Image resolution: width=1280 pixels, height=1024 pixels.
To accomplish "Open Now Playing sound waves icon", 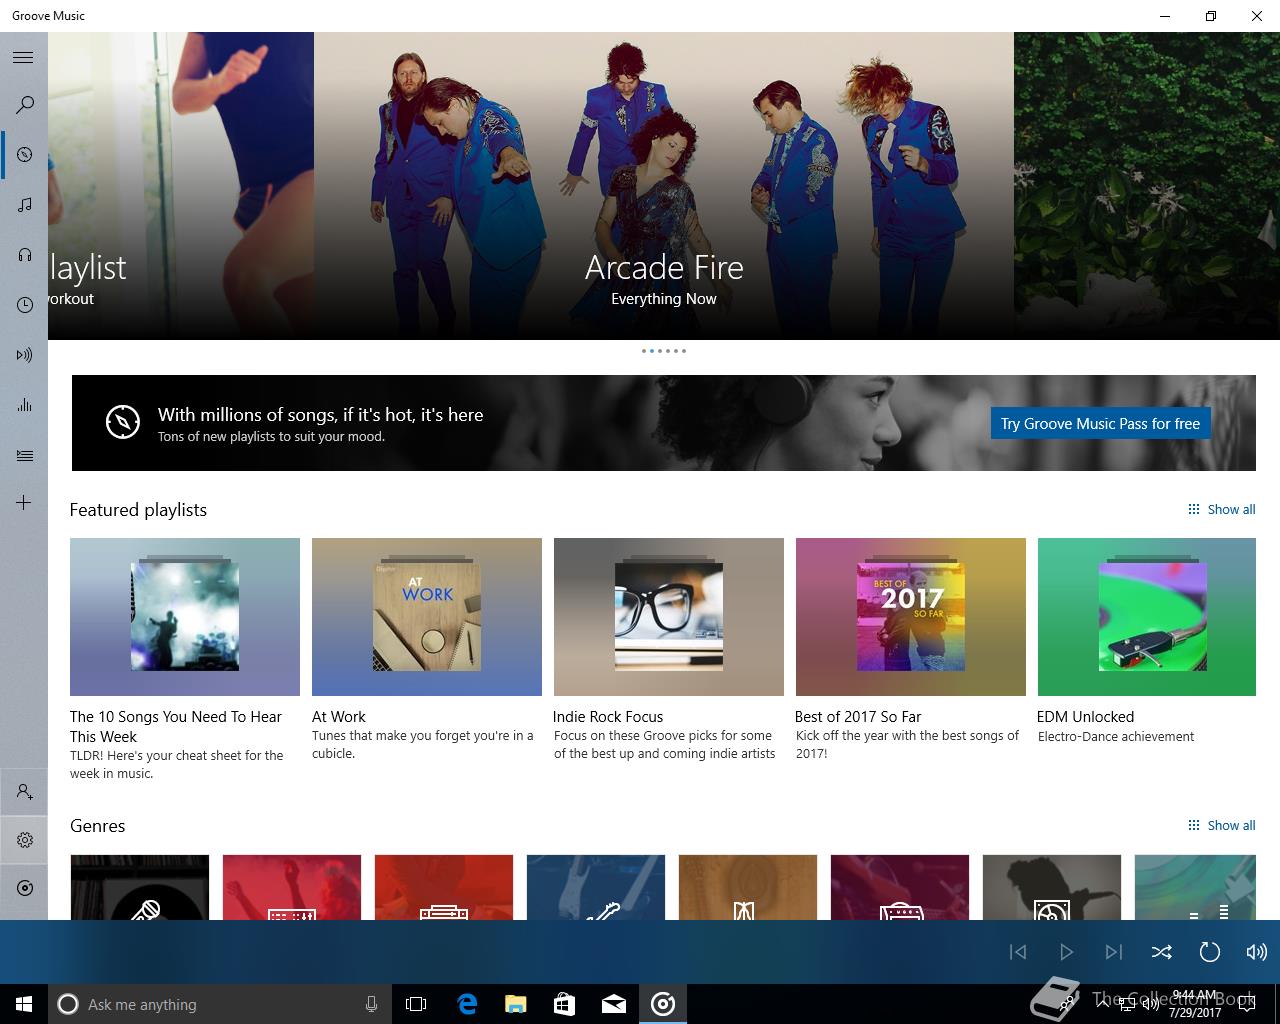I will pyautogui.click(x=25, y=355).
